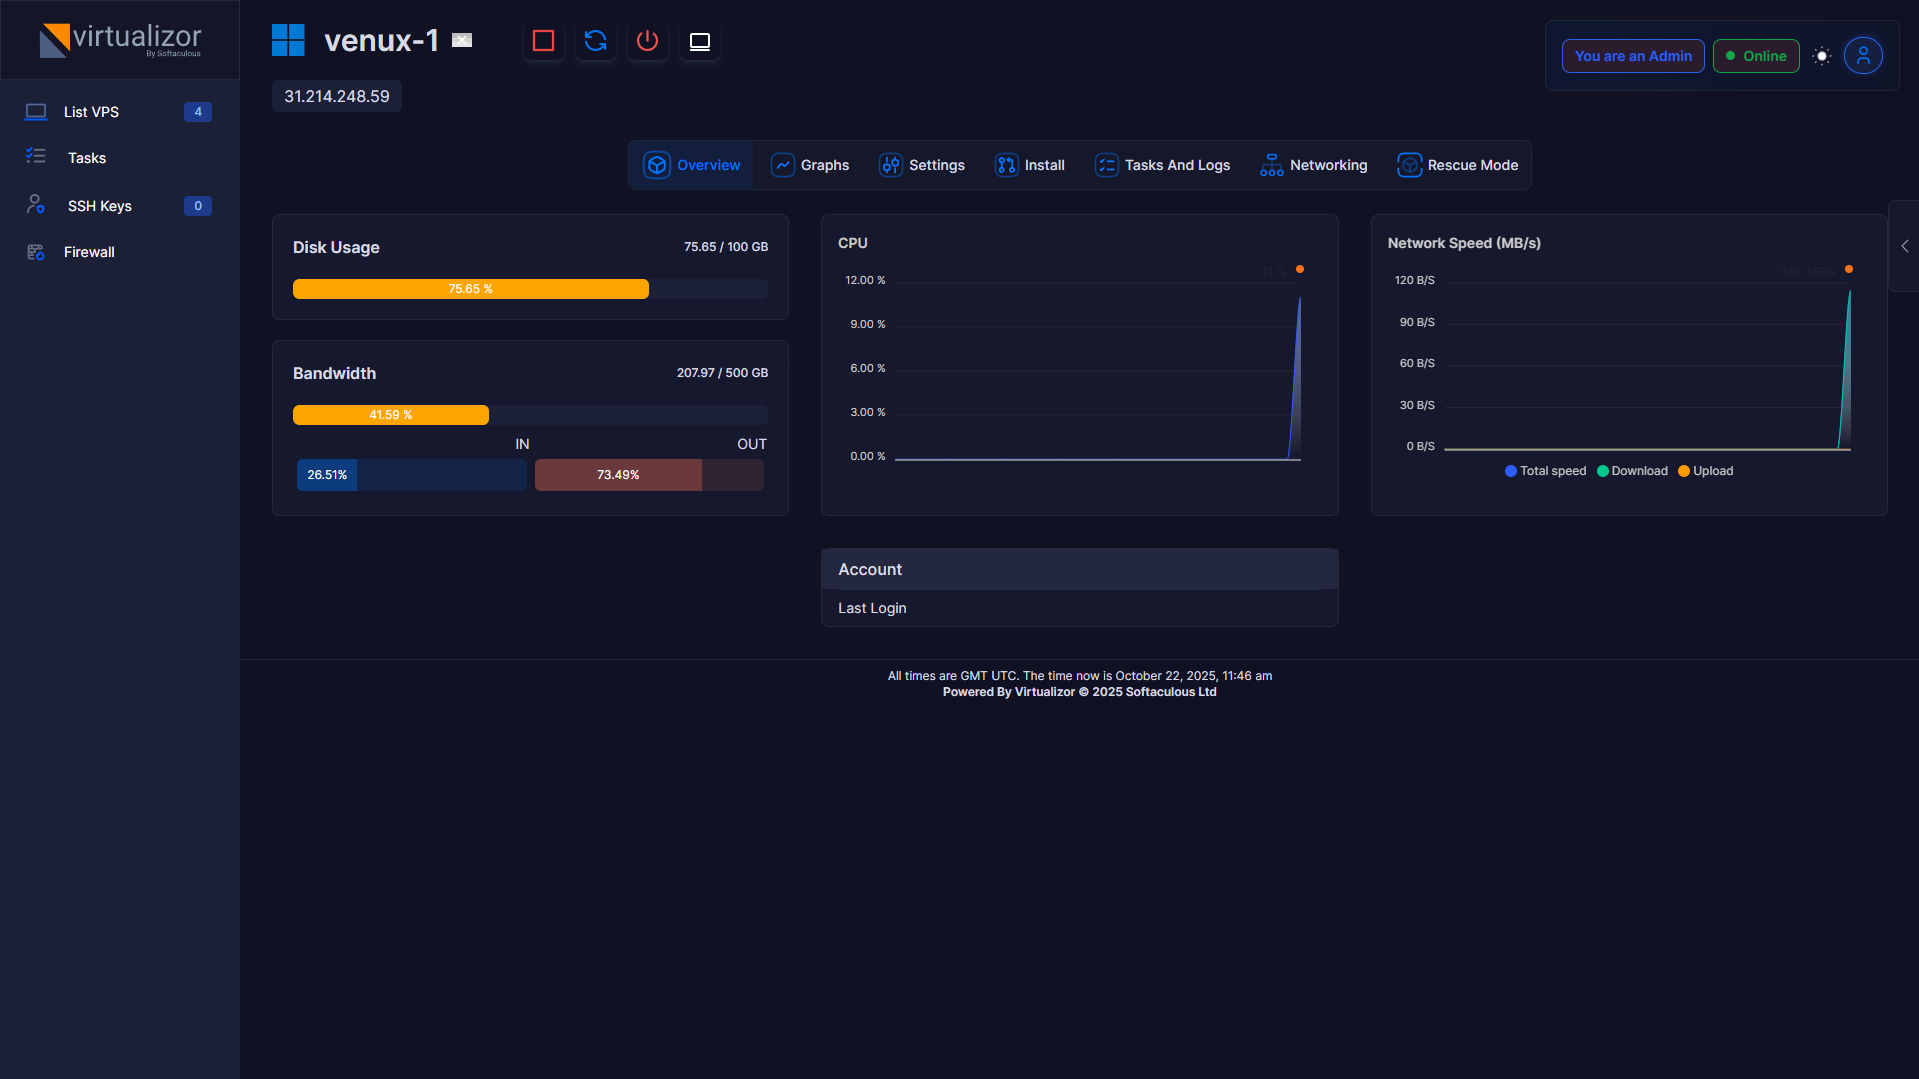This screenshot has height=1079, width=1919.
Task: Open the VNC console monitor icon
Action: coord(700,41)
